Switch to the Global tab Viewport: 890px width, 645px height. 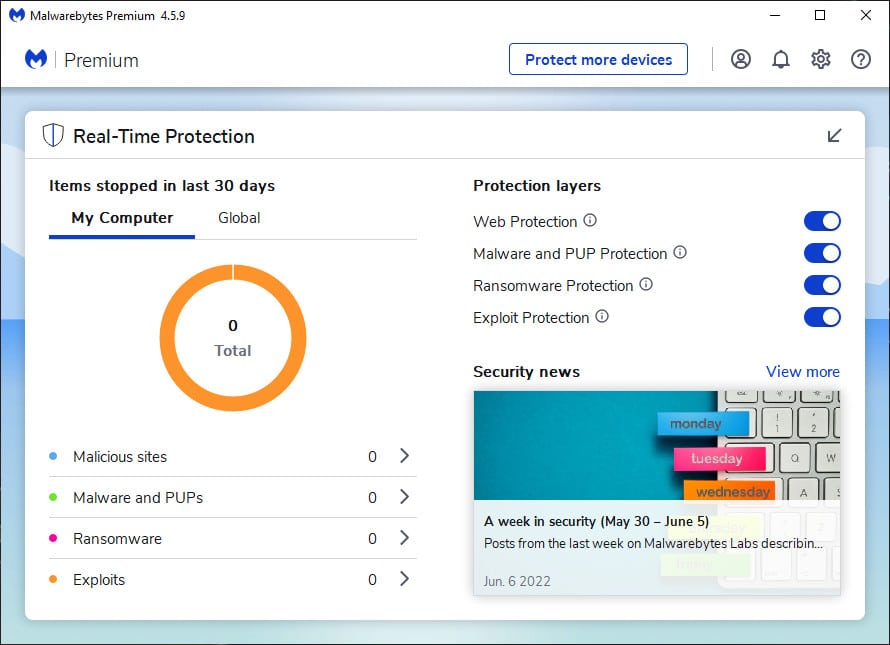click(239, 218)
